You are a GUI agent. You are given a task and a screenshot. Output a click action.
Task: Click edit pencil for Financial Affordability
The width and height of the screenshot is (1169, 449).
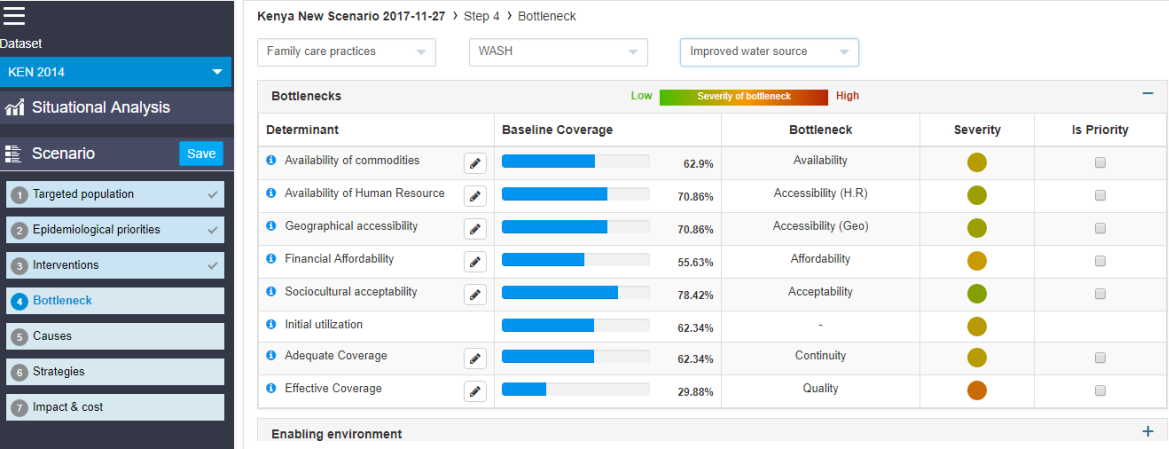[x=475, y=262]
